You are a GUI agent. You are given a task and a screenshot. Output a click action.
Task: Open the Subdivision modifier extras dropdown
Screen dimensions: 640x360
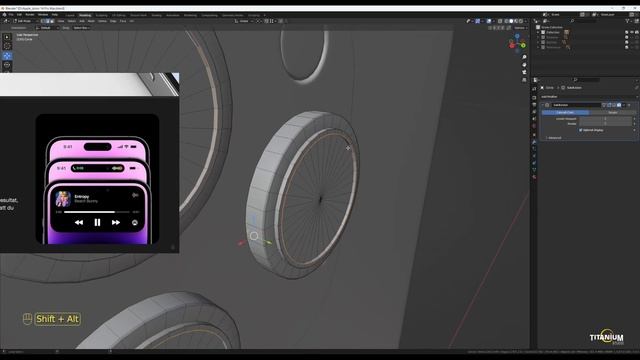(624, 105)
